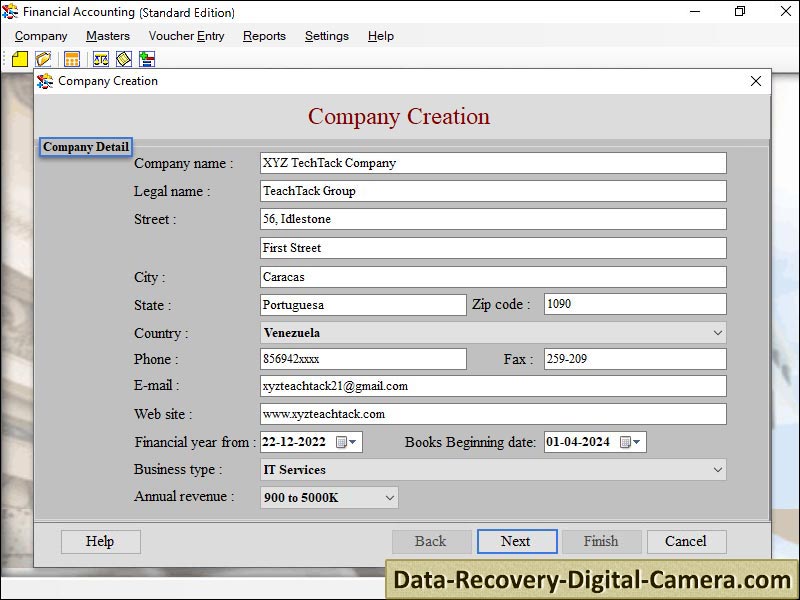This screenshot has width=800, height=600.
Task: Click the Open folder toolbar icon
Action: tap(42, 59)
